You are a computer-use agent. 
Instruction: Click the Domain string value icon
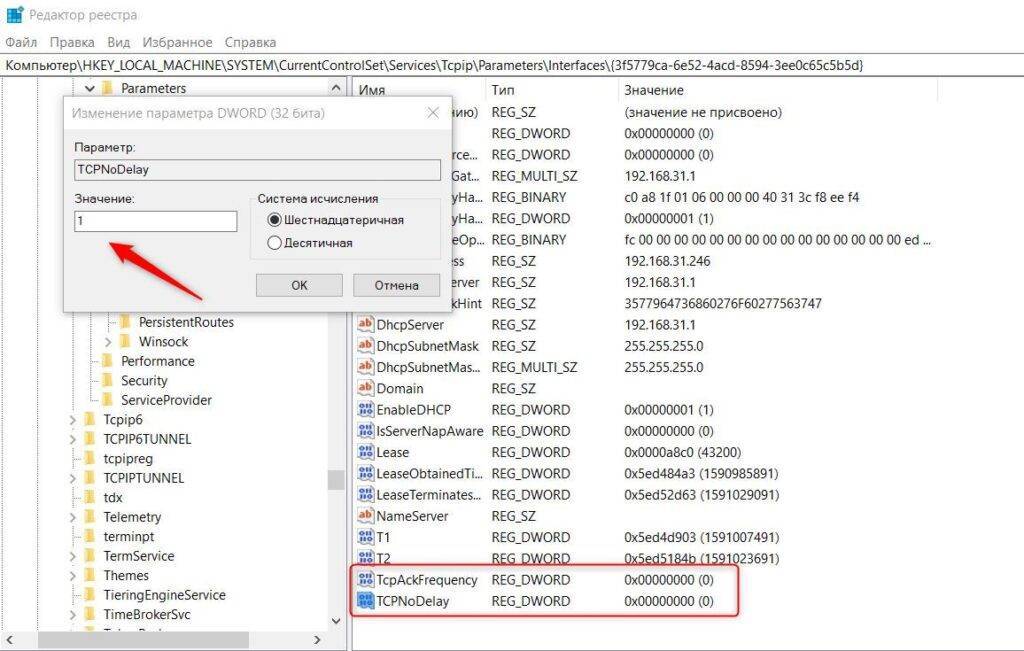coord(365,388)
